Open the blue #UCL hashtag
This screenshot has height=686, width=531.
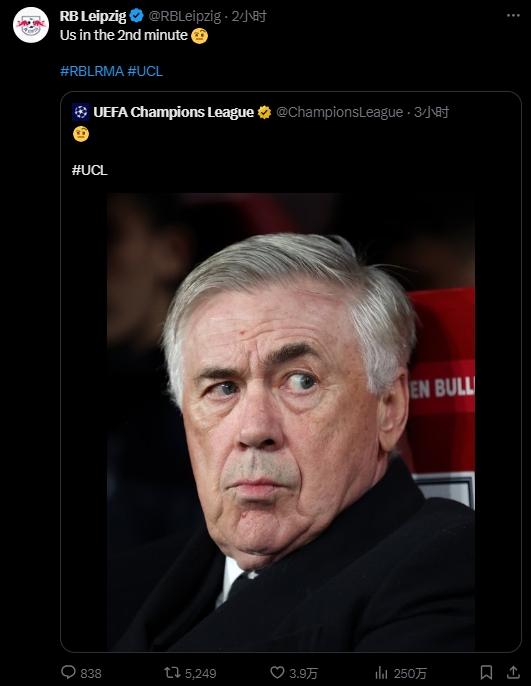pyautogui.click(x=145, y=71)
